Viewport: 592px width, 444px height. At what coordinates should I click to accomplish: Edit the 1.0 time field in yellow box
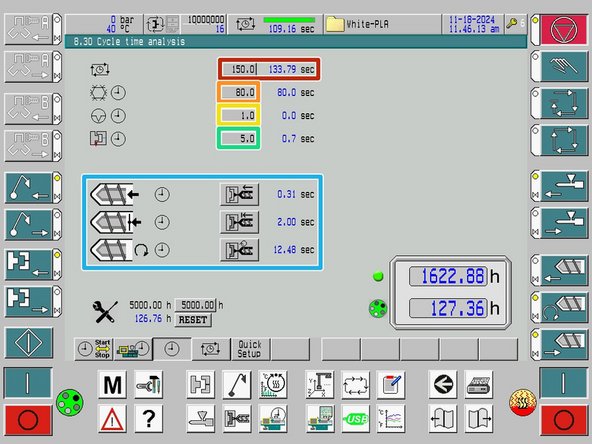coord(239,116)
